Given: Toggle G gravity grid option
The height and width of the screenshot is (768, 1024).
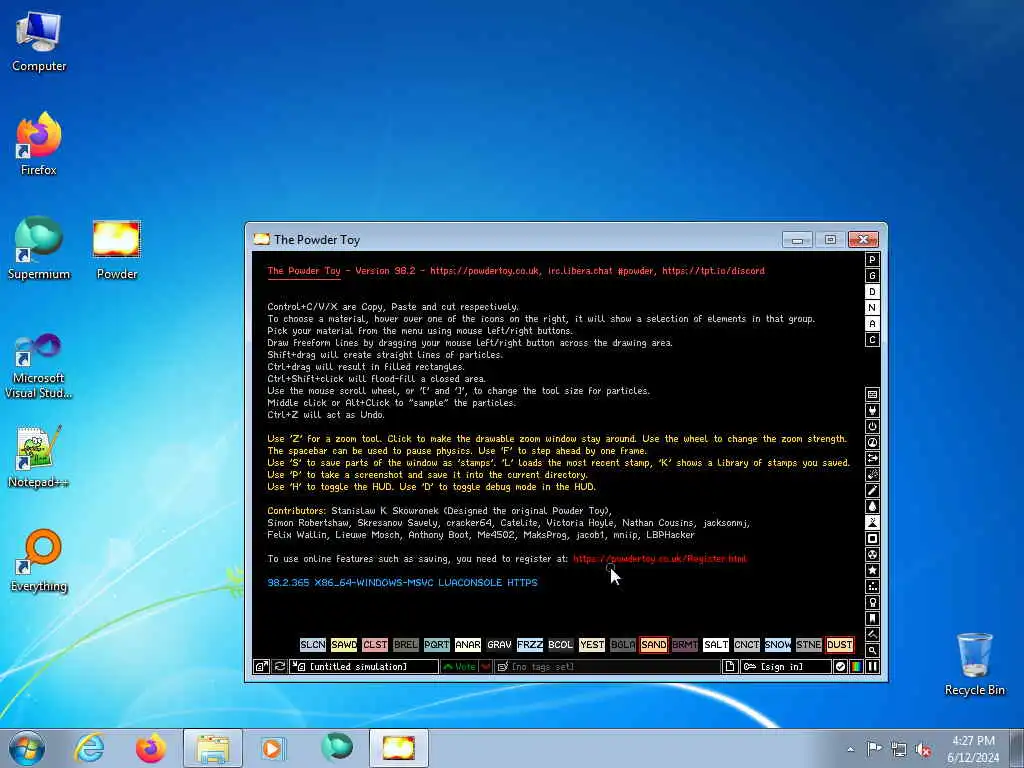Looking at the screenshot, I should [872, 276].
